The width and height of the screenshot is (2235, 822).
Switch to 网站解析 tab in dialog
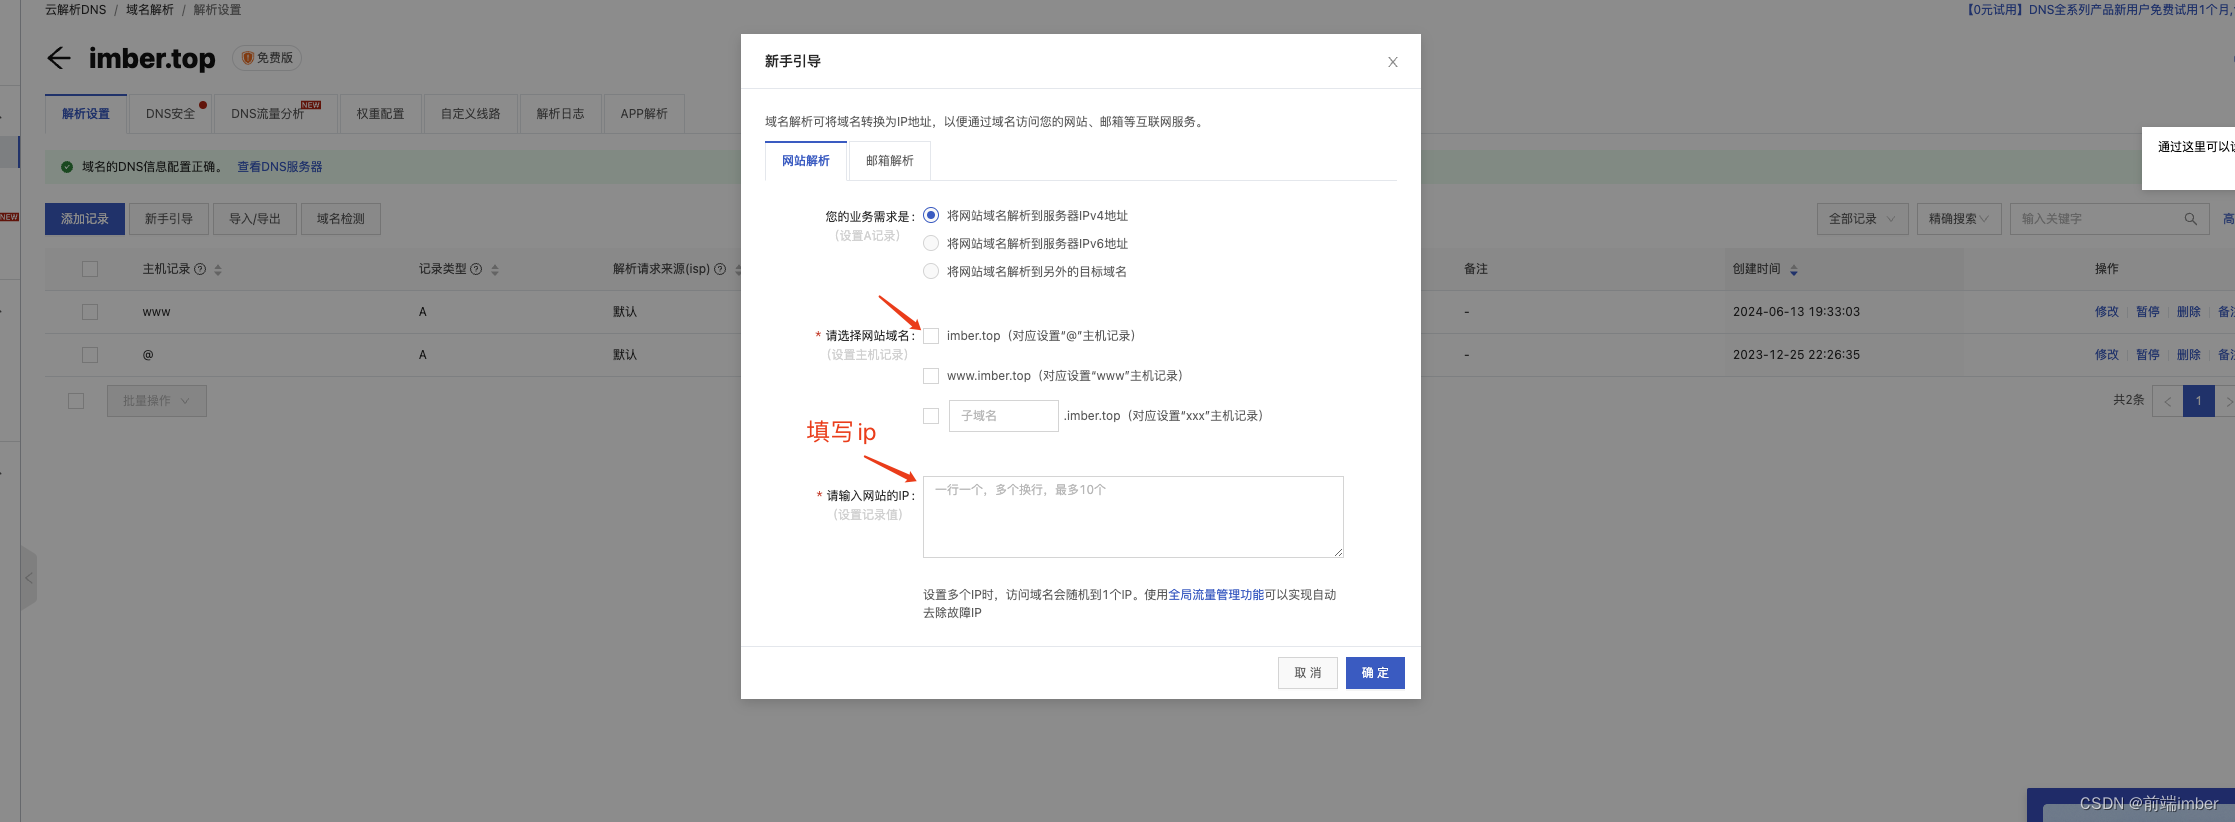(806, 161)
